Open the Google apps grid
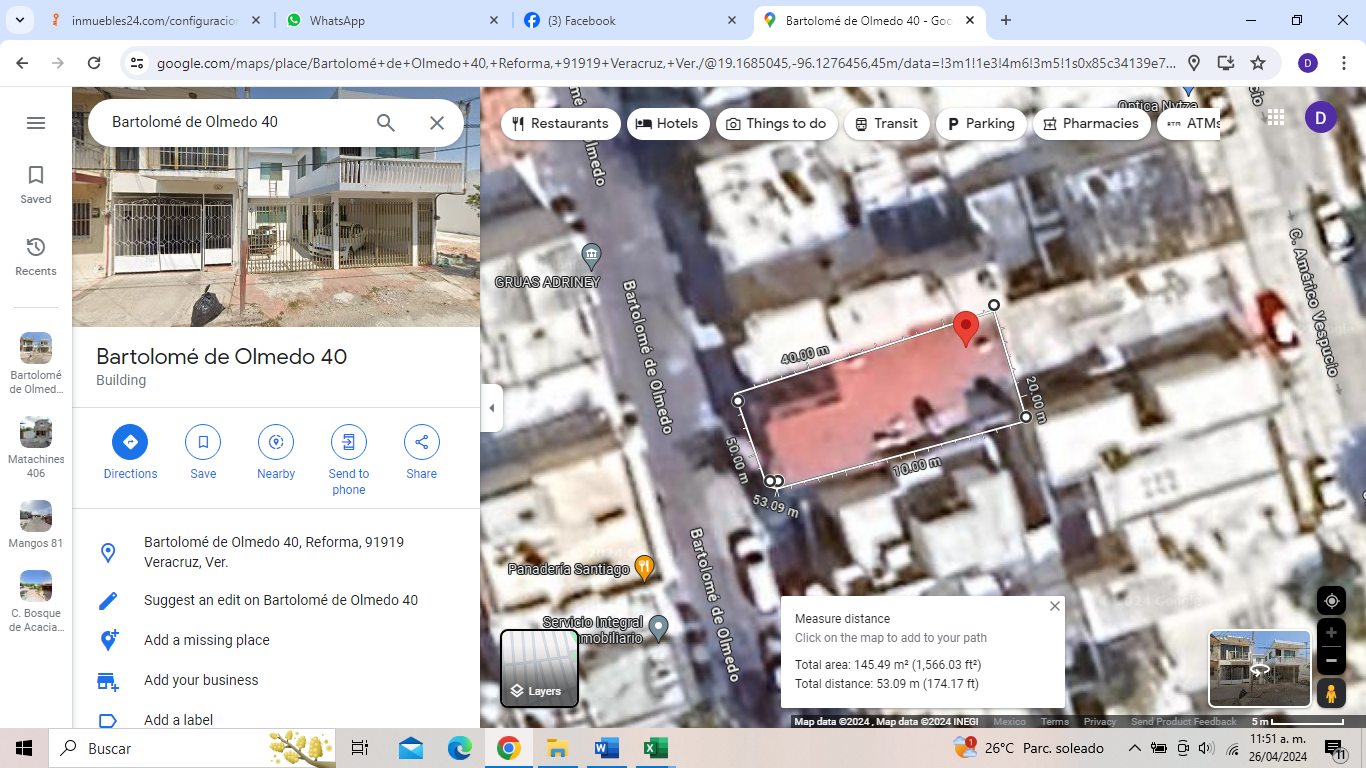The image size is (1366, 768). point(1275,117)
